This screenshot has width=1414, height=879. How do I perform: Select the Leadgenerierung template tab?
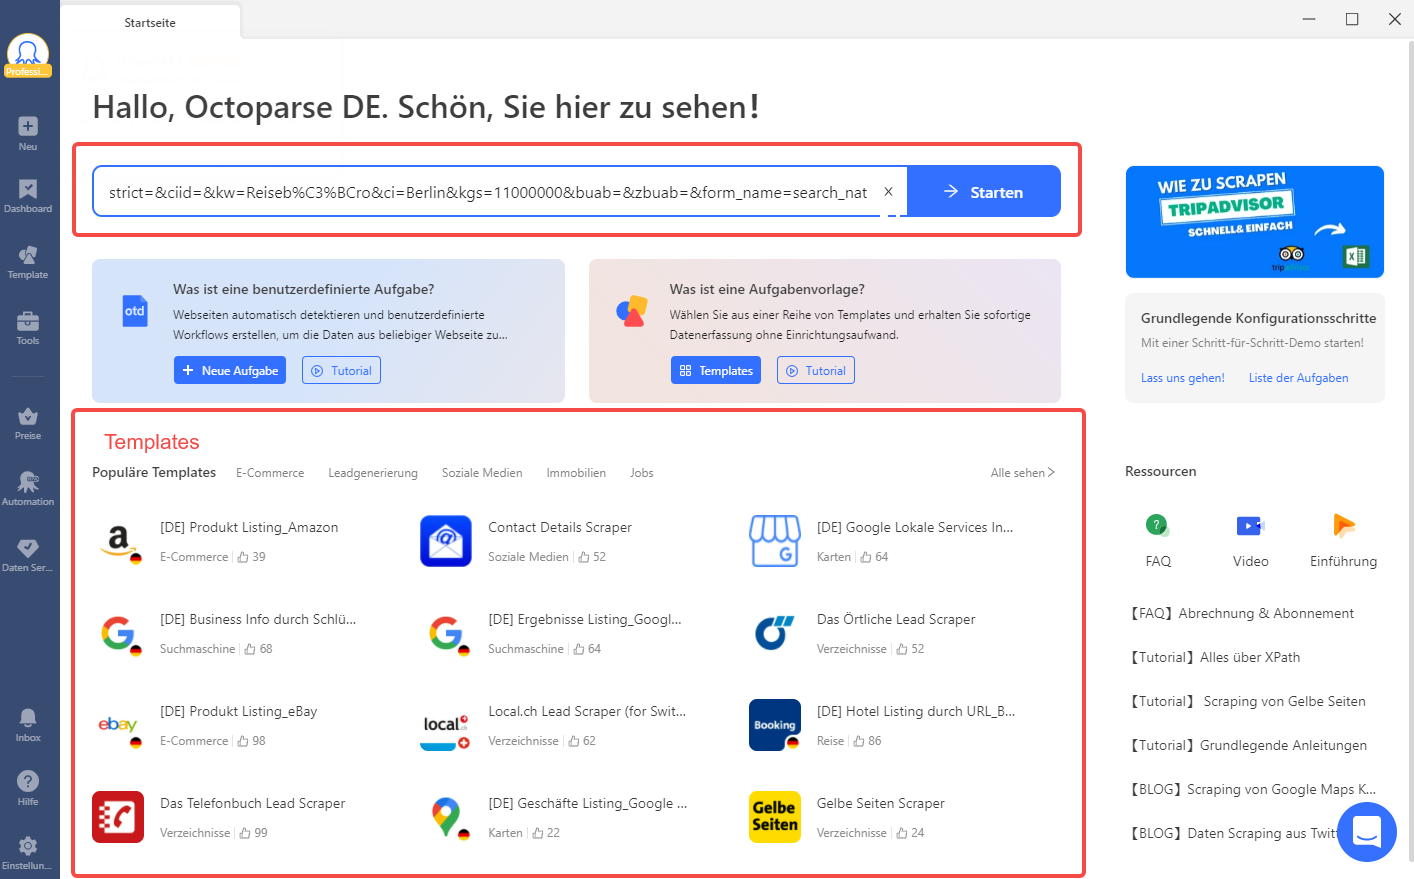(x=373, y=473)
